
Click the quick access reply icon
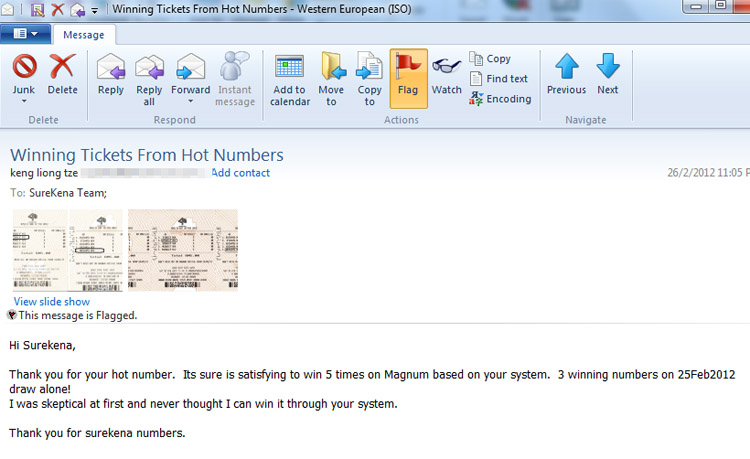(77, 10)
